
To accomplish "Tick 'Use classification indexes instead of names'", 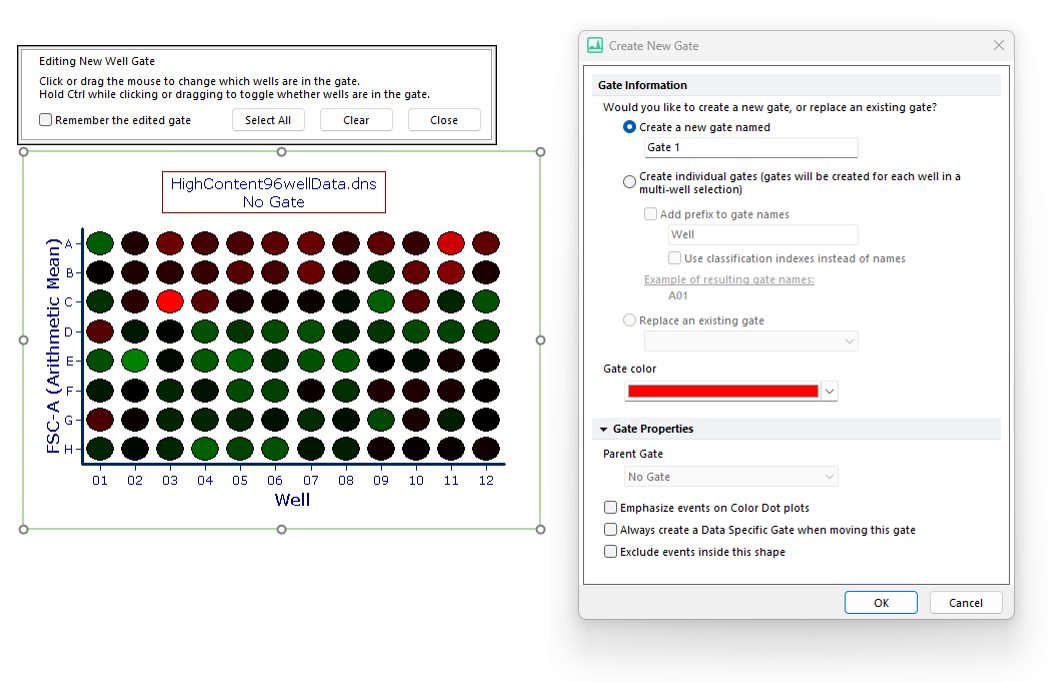I will [x=674, y=258].
